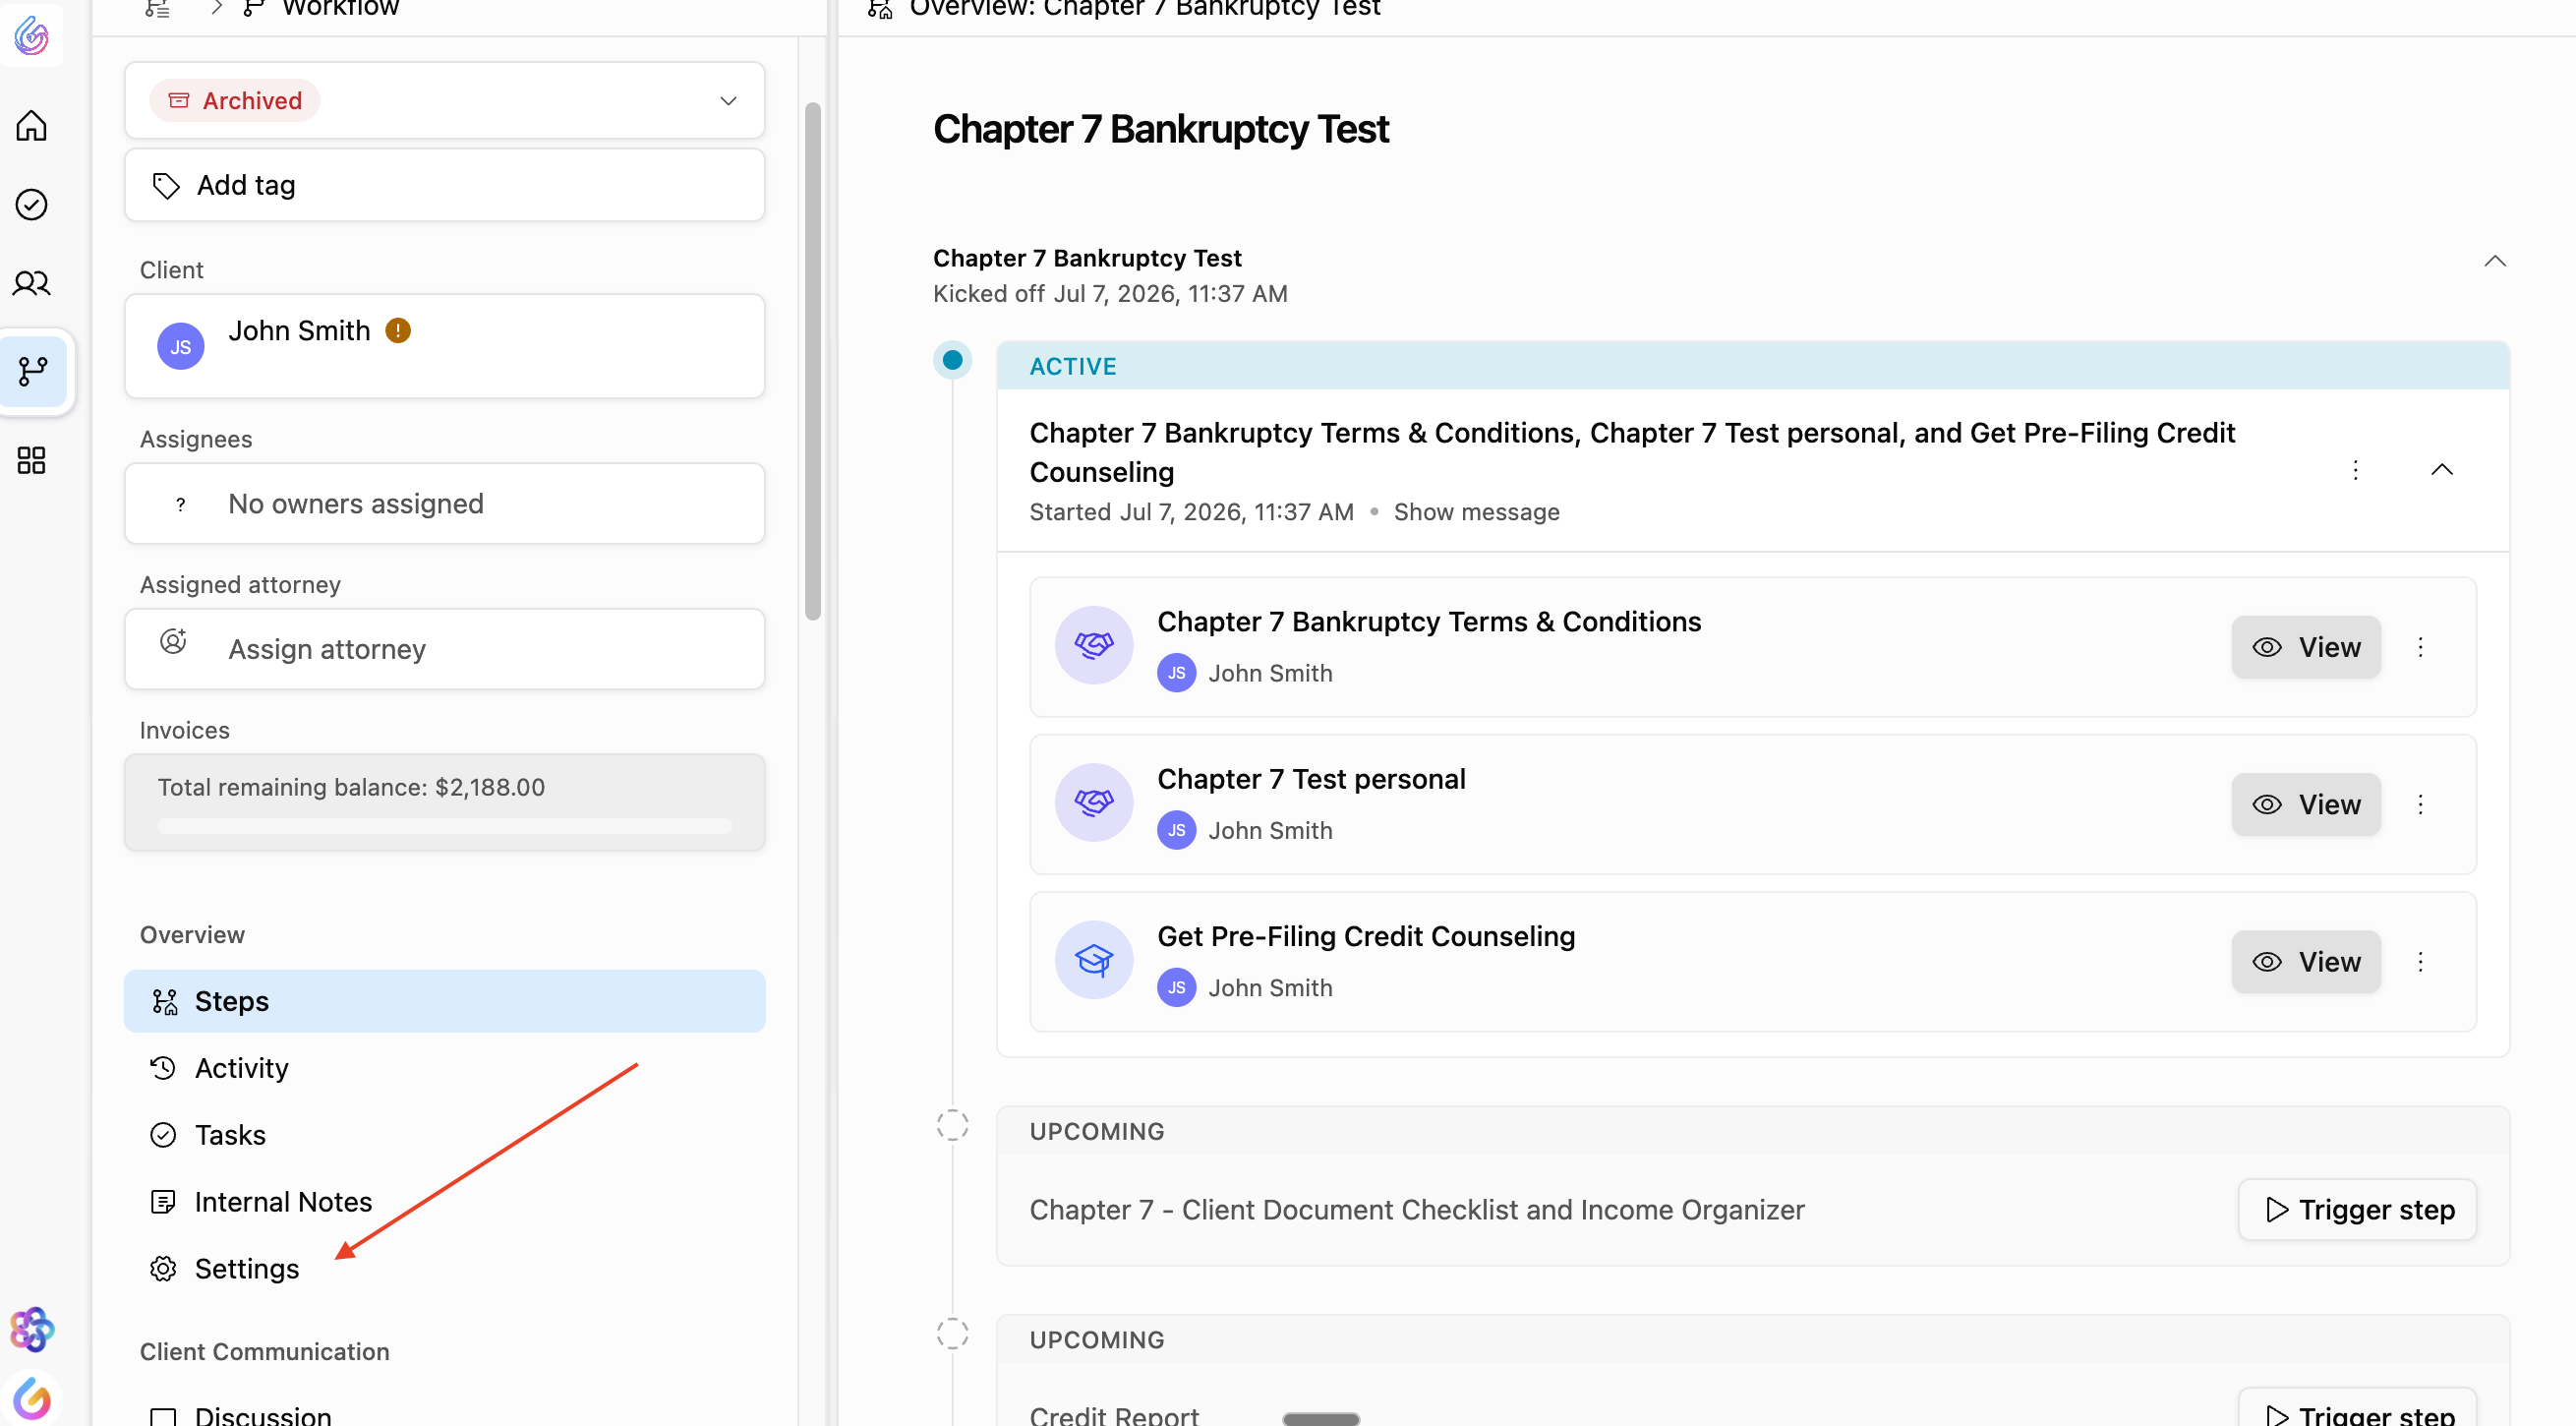Screen dimensions: 2576x1426
Task: Open kebab menu for Chapter 7 Test personal
Action: tap(2420, 805)
